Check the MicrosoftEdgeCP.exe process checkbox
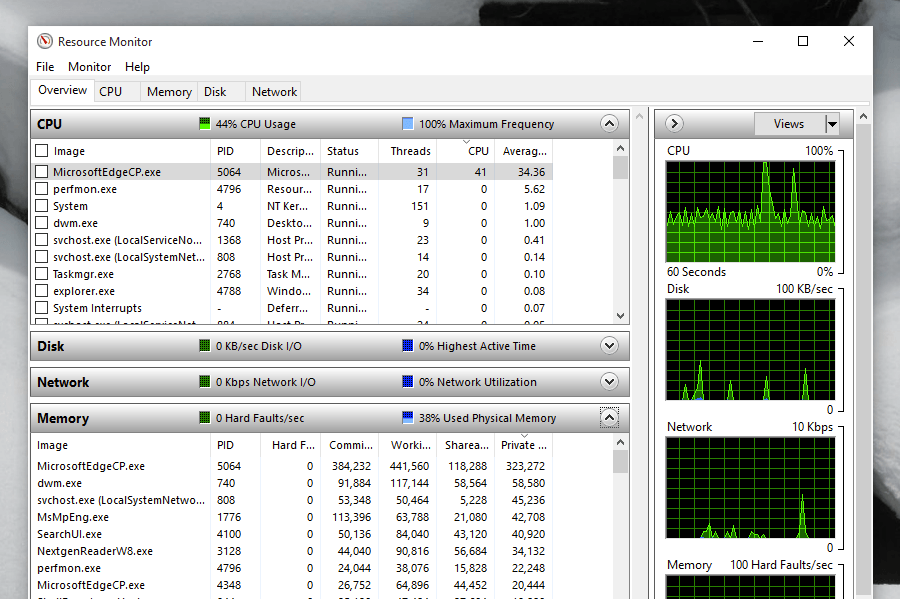The image size is (900, 599). pos(41,172)
